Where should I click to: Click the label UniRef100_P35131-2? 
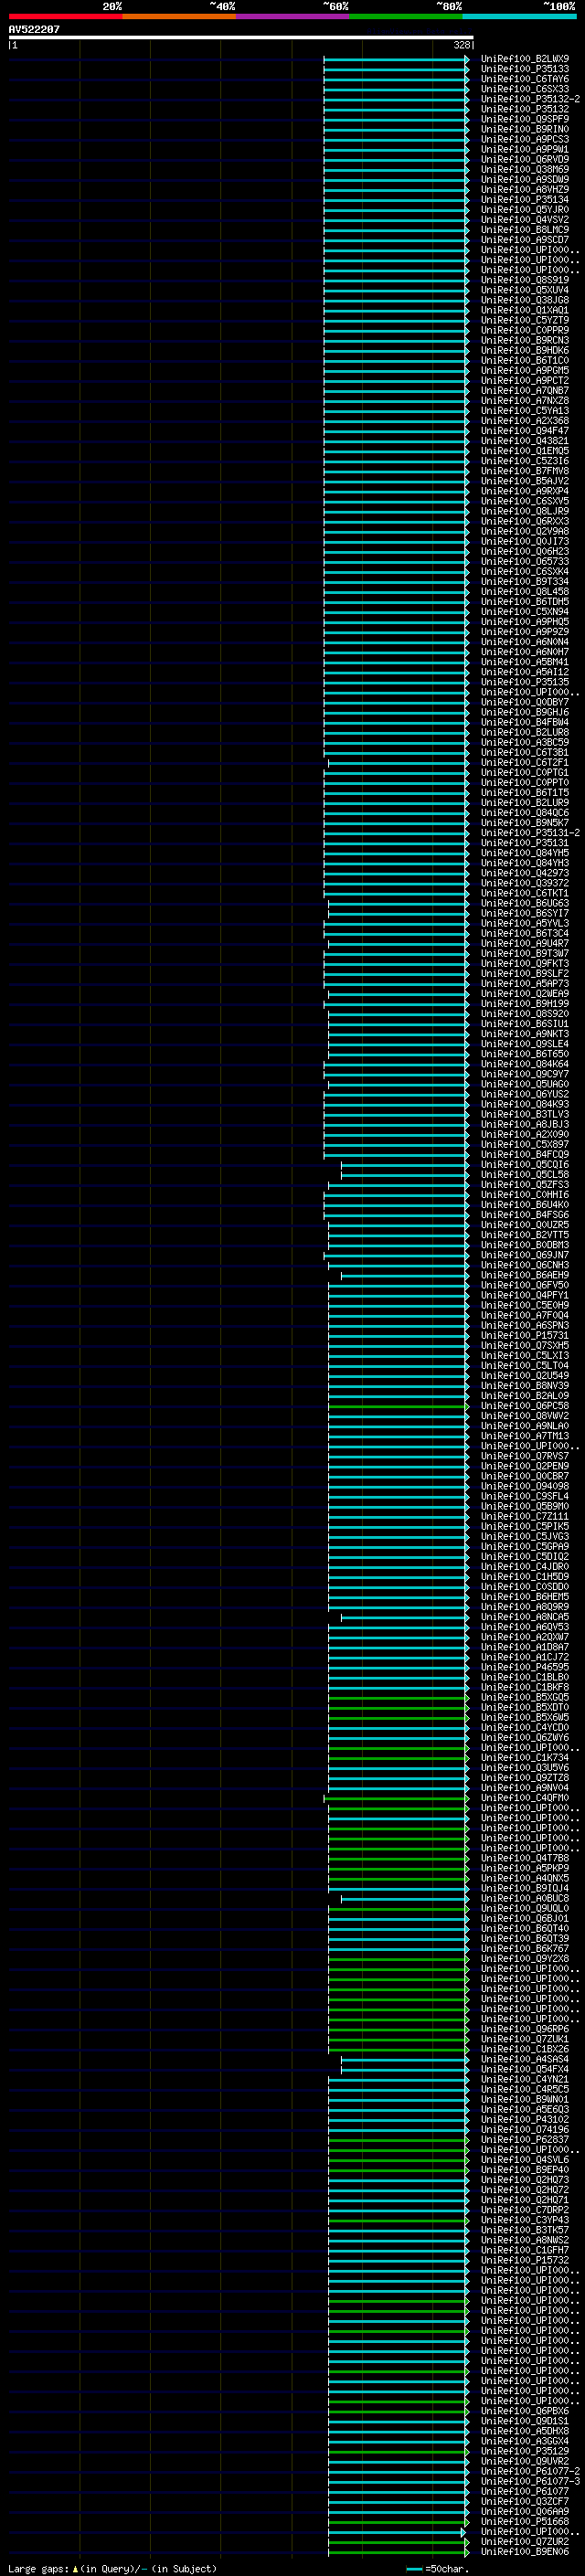pyautogui.click(x=530, y=833)
